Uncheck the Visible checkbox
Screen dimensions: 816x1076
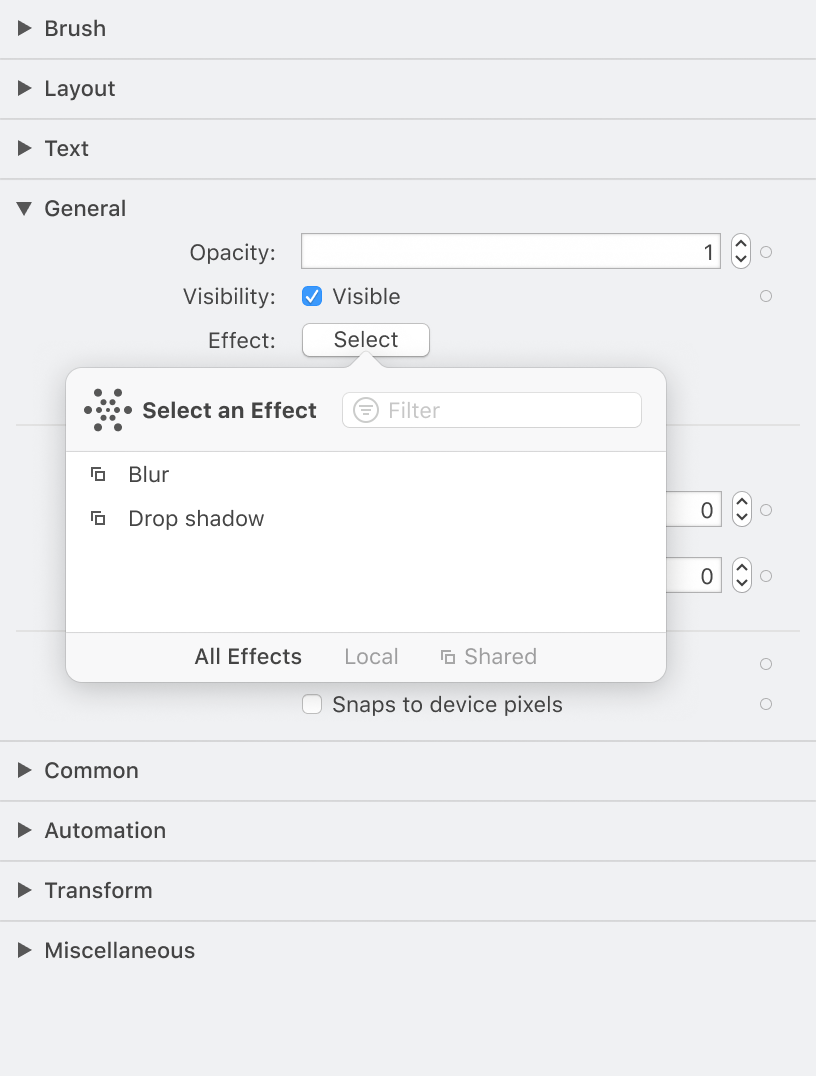[311, 296]
